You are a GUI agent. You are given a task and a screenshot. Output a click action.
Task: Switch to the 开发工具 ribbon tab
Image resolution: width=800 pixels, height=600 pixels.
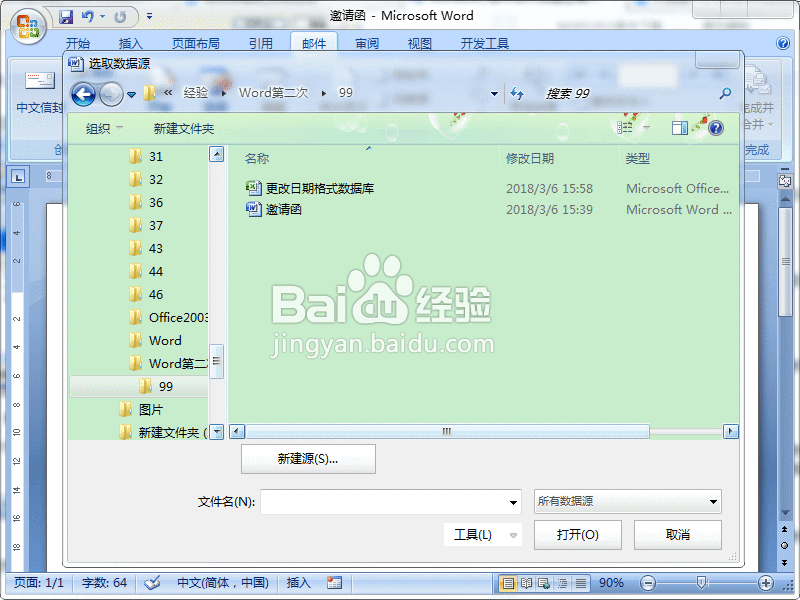[485, 44]
